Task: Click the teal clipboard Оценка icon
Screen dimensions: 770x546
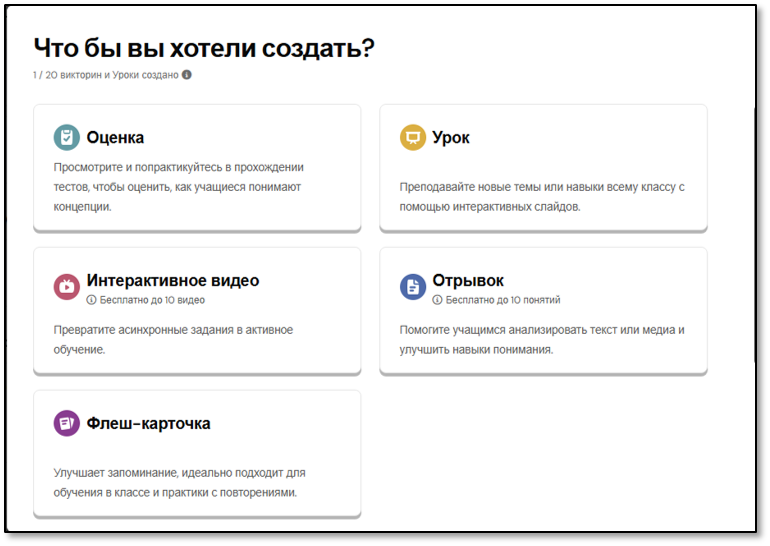Action: (x=67, y=137)
